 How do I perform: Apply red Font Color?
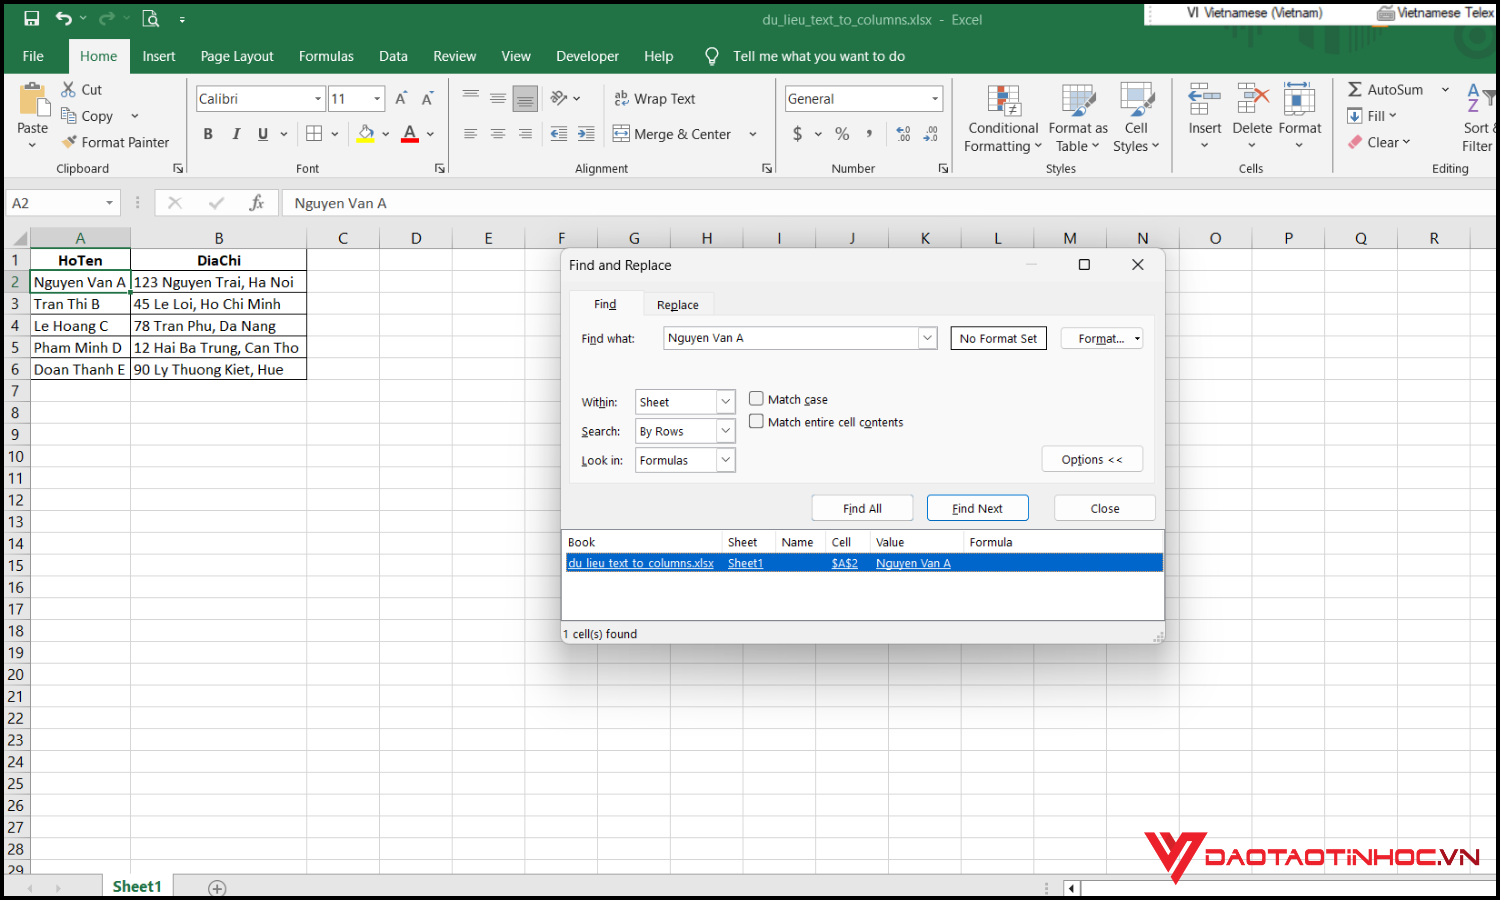pos(410,134)
